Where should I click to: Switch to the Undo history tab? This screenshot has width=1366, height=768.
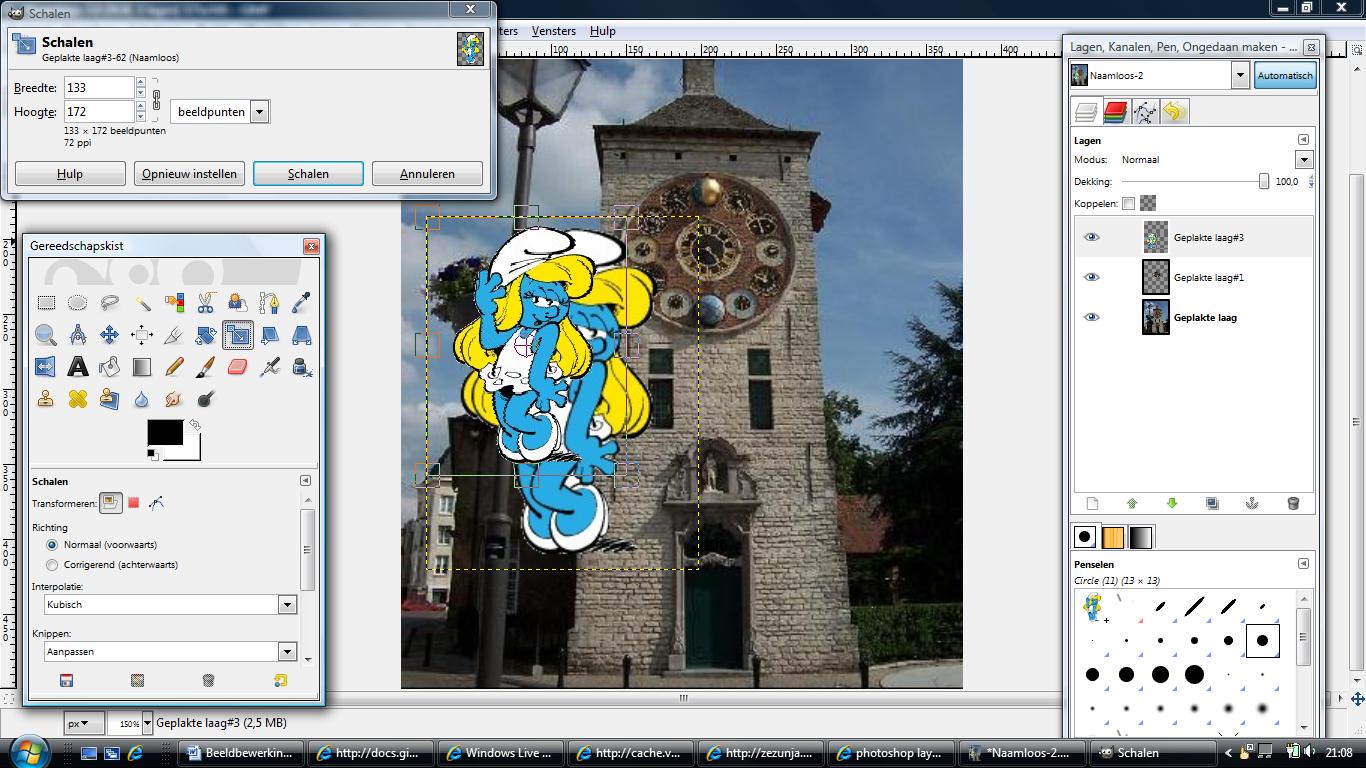coord(1174,112)
